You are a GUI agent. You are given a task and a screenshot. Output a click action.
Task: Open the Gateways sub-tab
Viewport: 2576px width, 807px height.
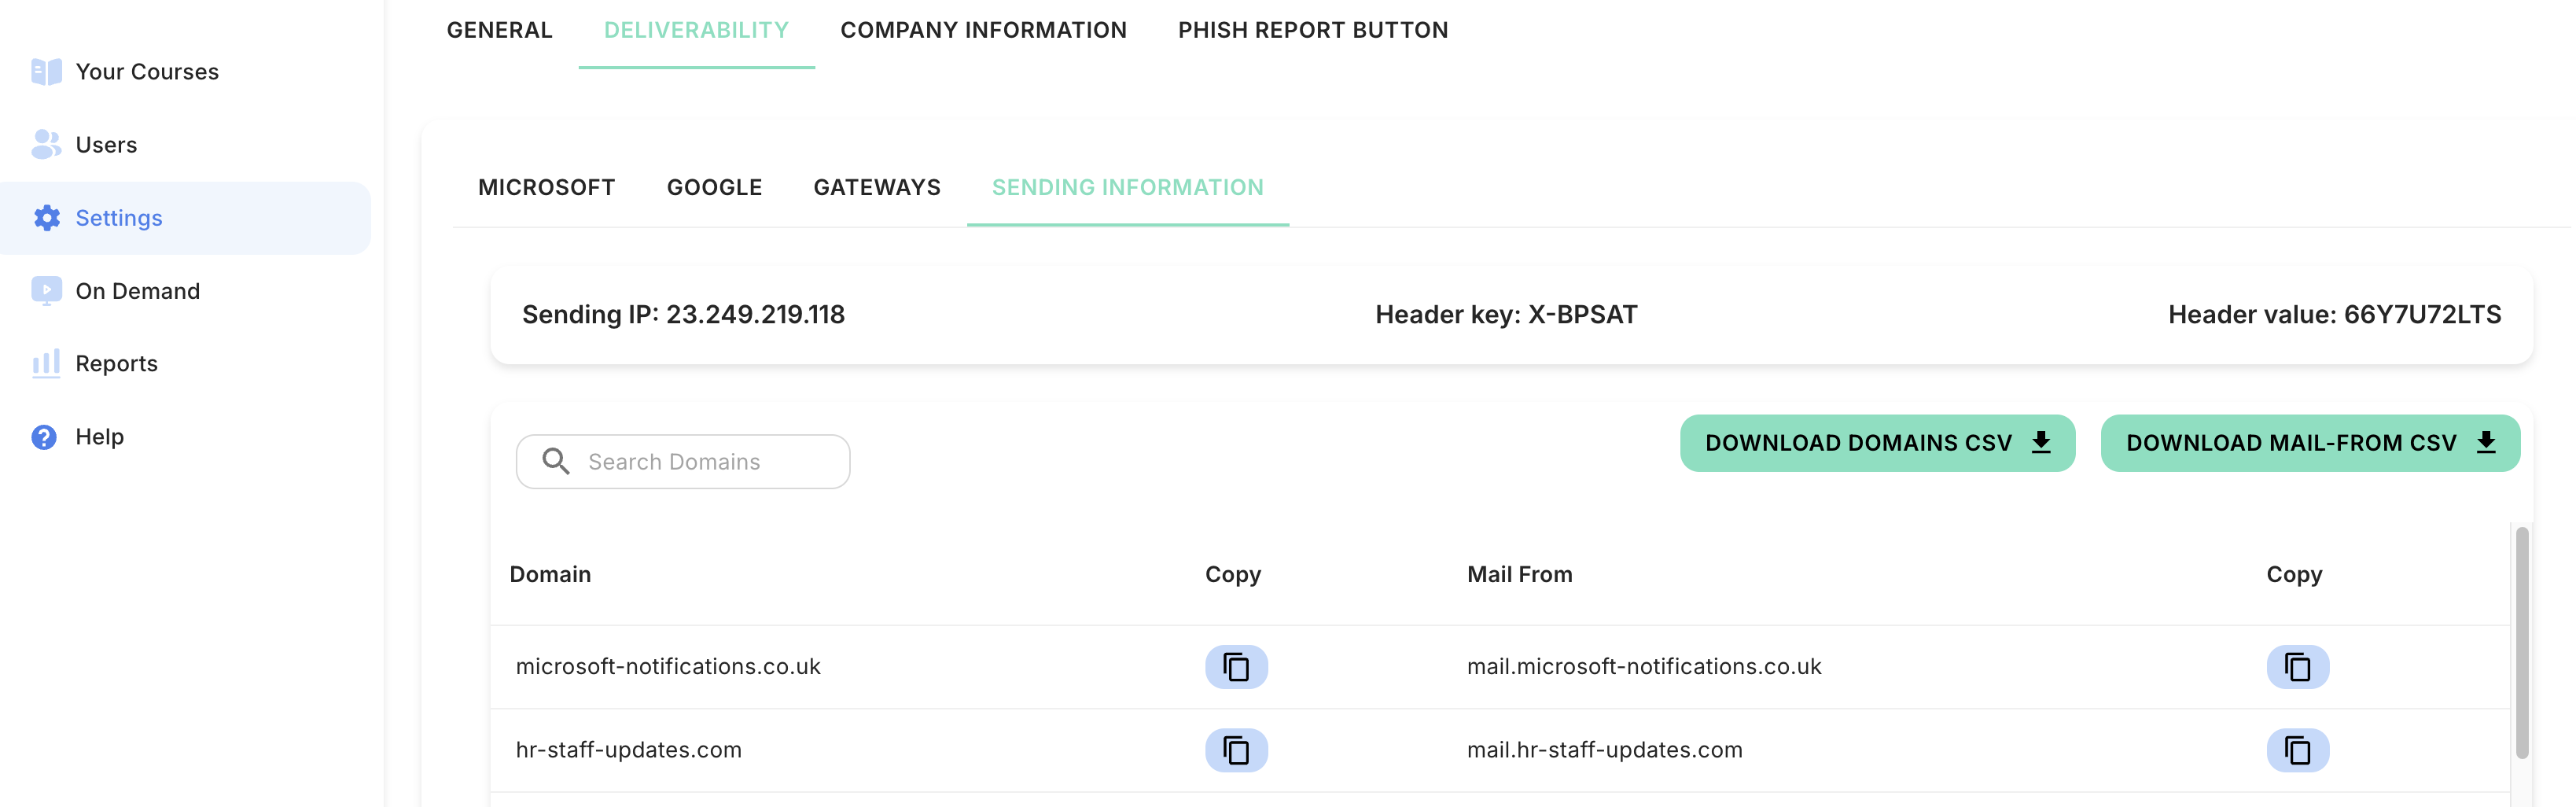click(x=876, y=187)
